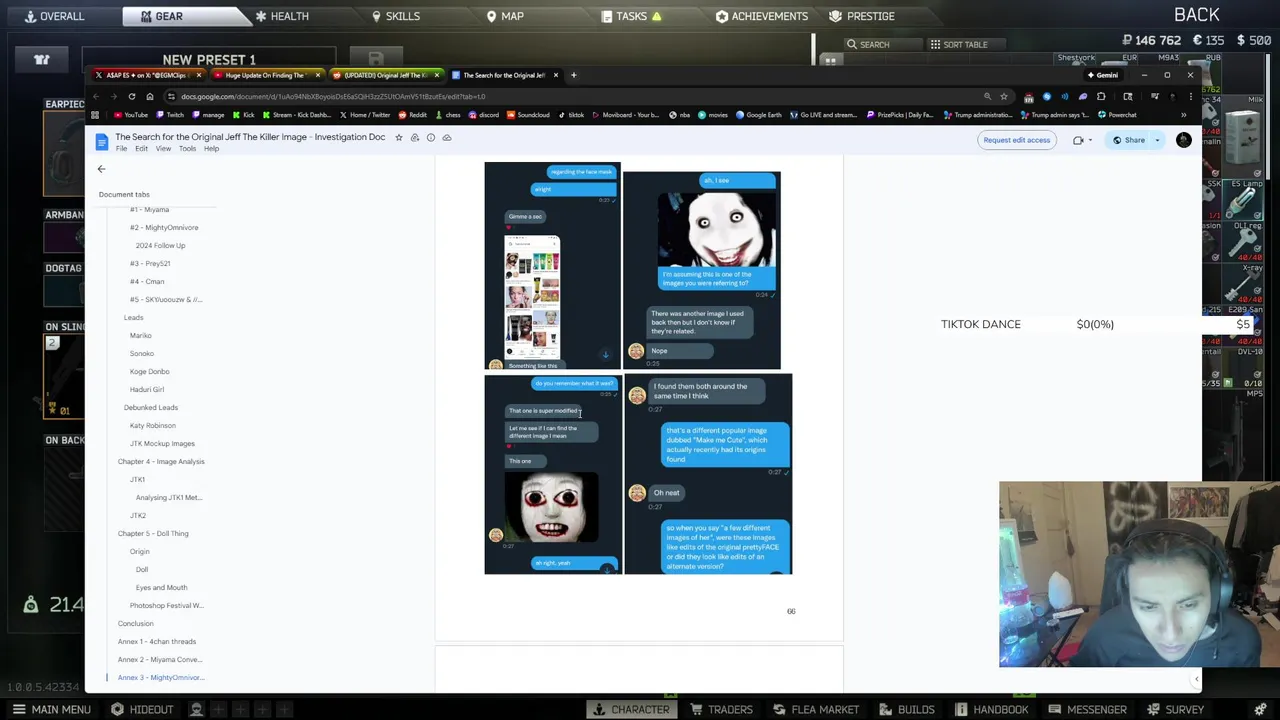Select Koge Donbo document tab
The height and width of the screenshot is (720, 1280).
(x=149, y=371)
